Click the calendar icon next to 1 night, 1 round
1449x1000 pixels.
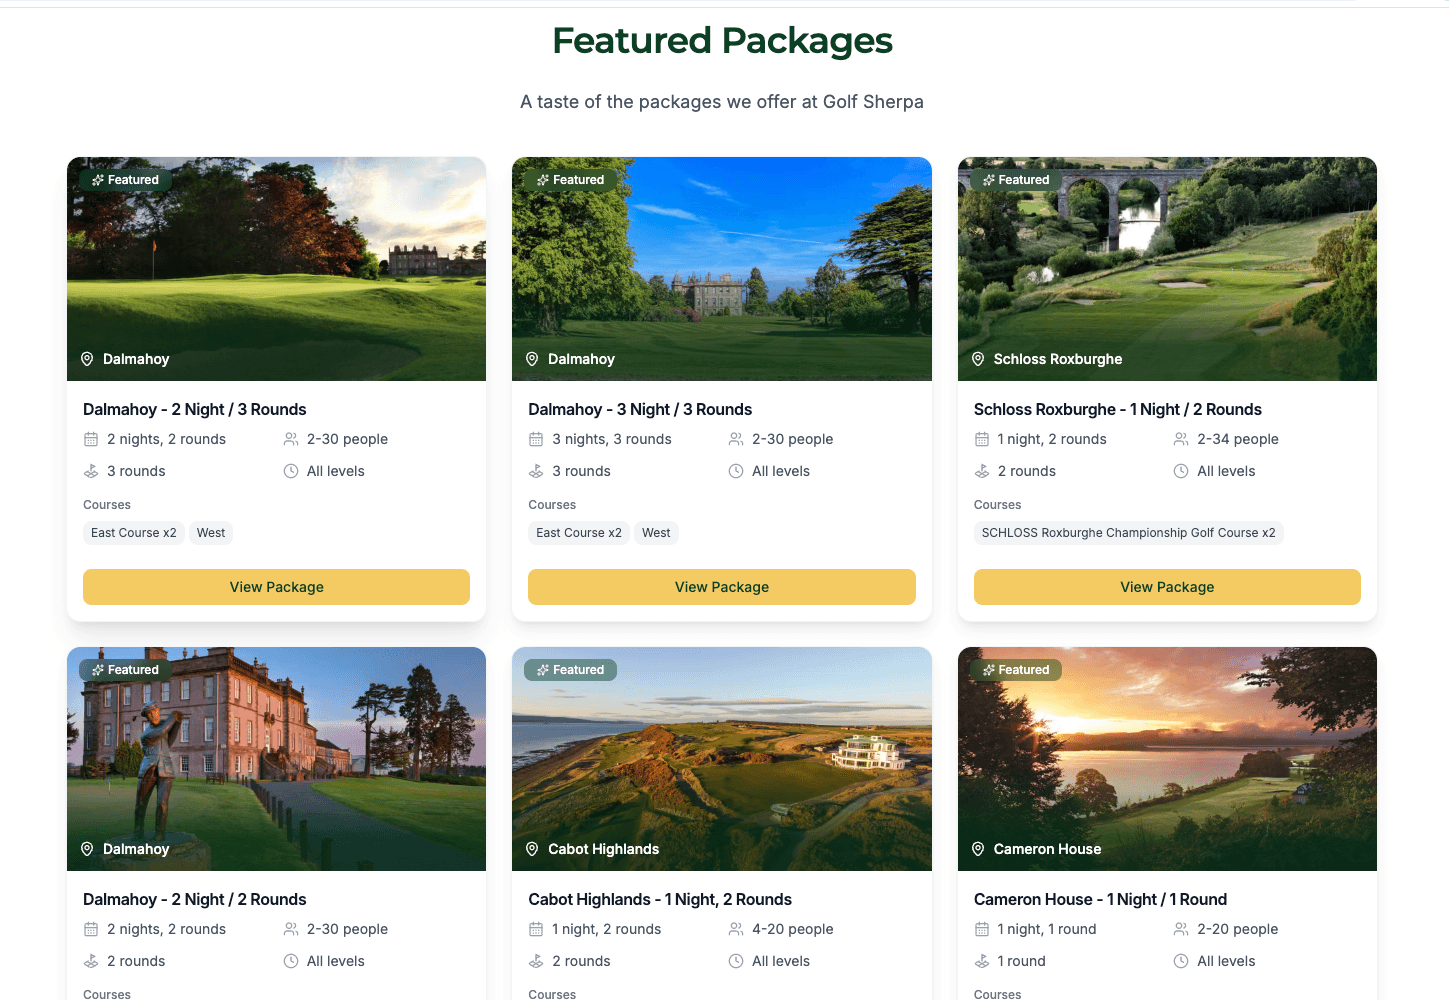982,929
